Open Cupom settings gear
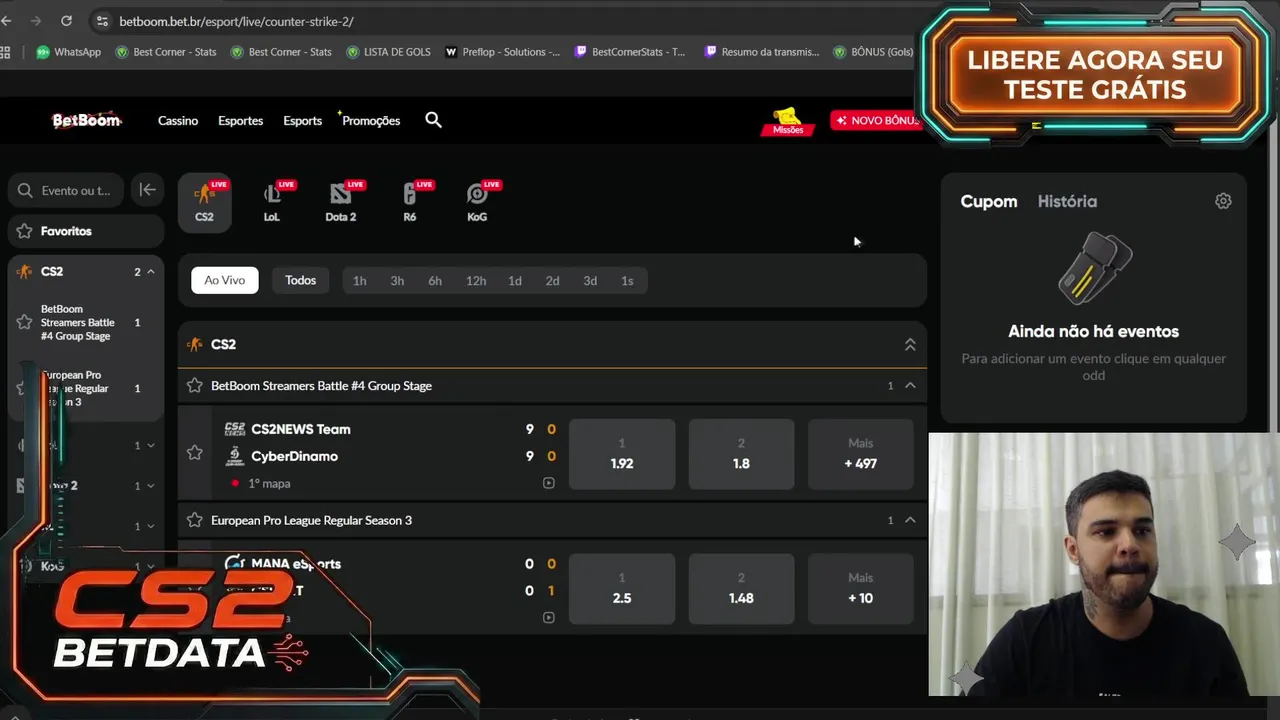Screen dimensions: 1280x720 coord(1223,201)
